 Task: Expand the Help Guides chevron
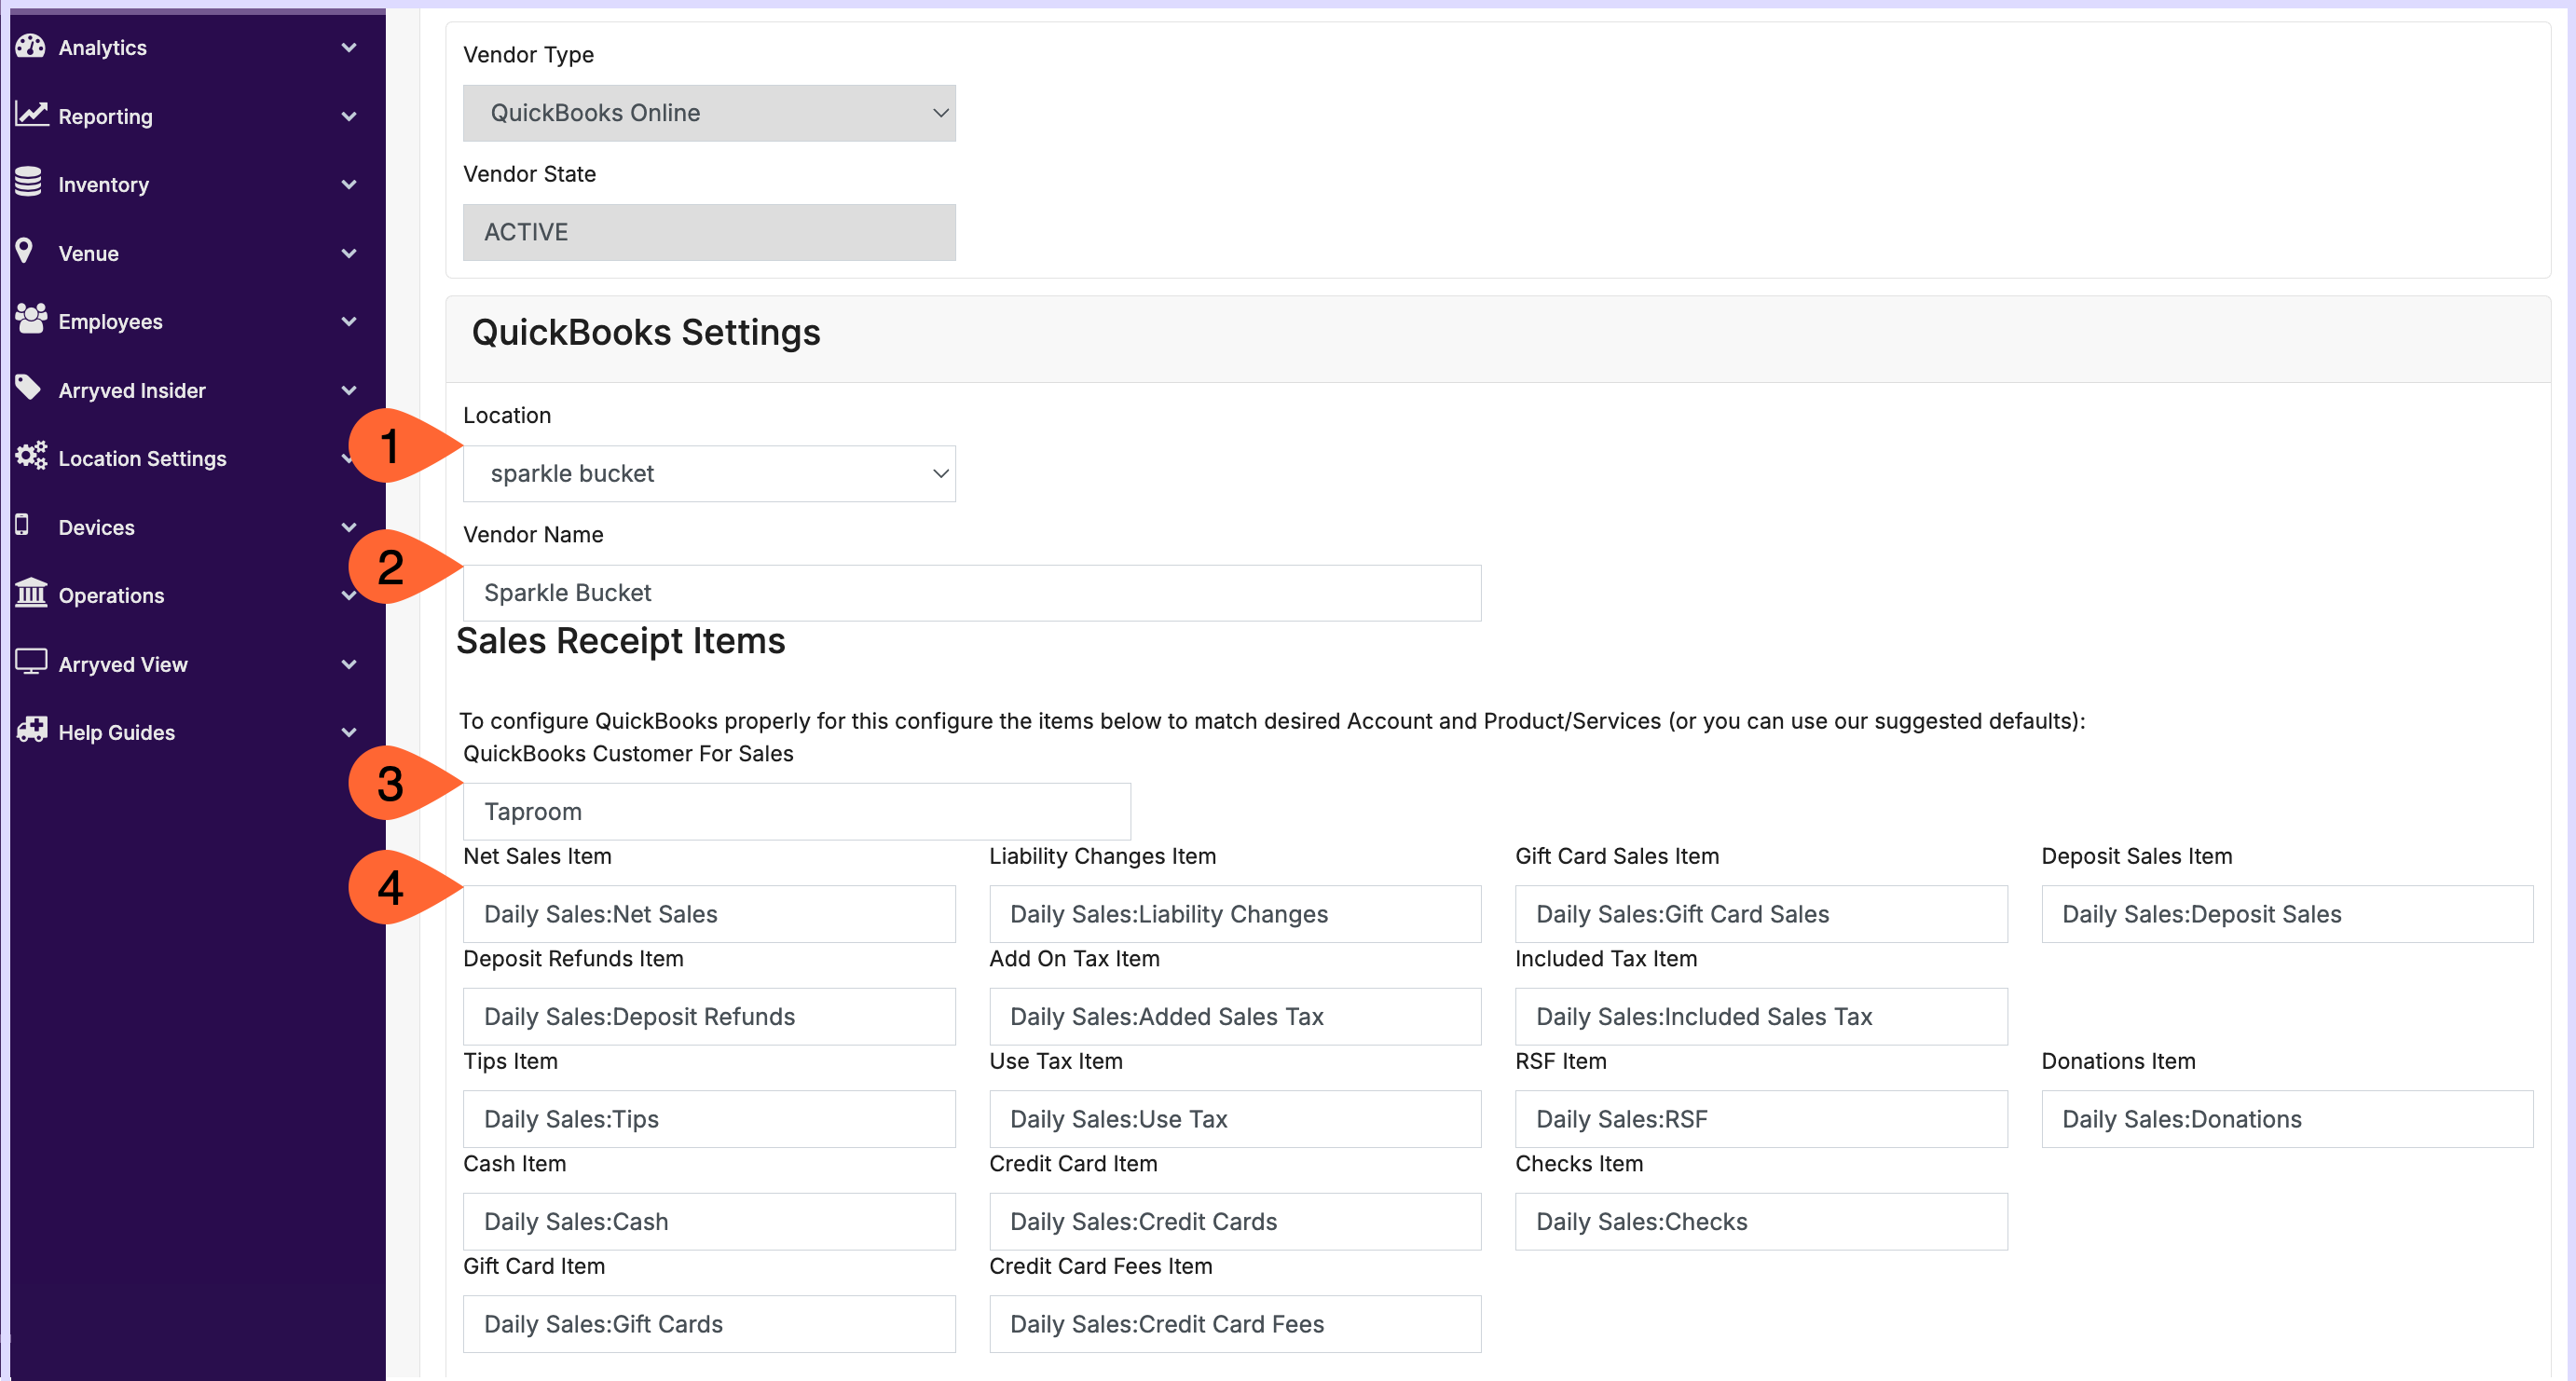(x=349, y=732)
